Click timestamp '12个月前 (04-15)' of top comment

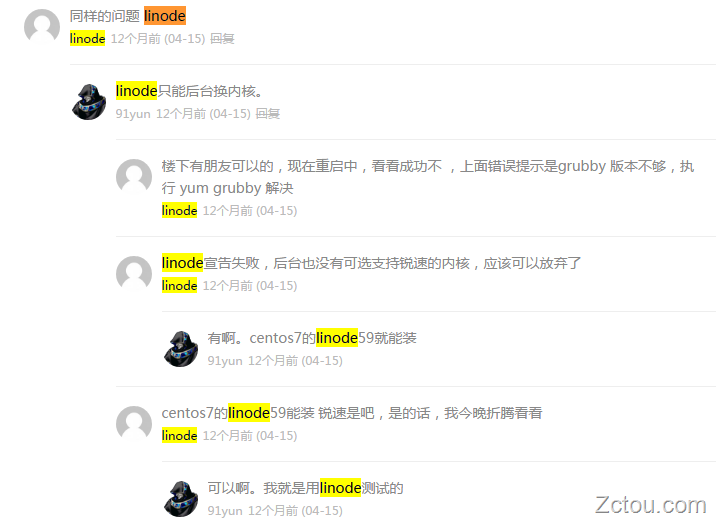[158, 39]
